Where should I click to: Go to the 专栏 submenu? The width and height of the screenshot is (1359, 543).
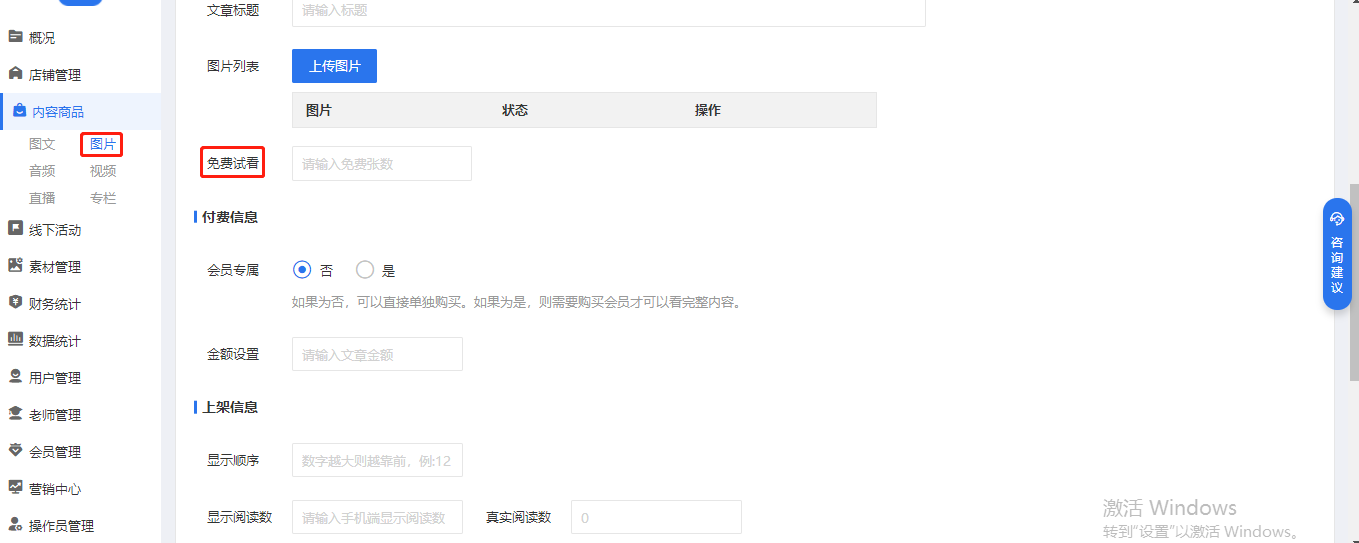pos(103,199)
